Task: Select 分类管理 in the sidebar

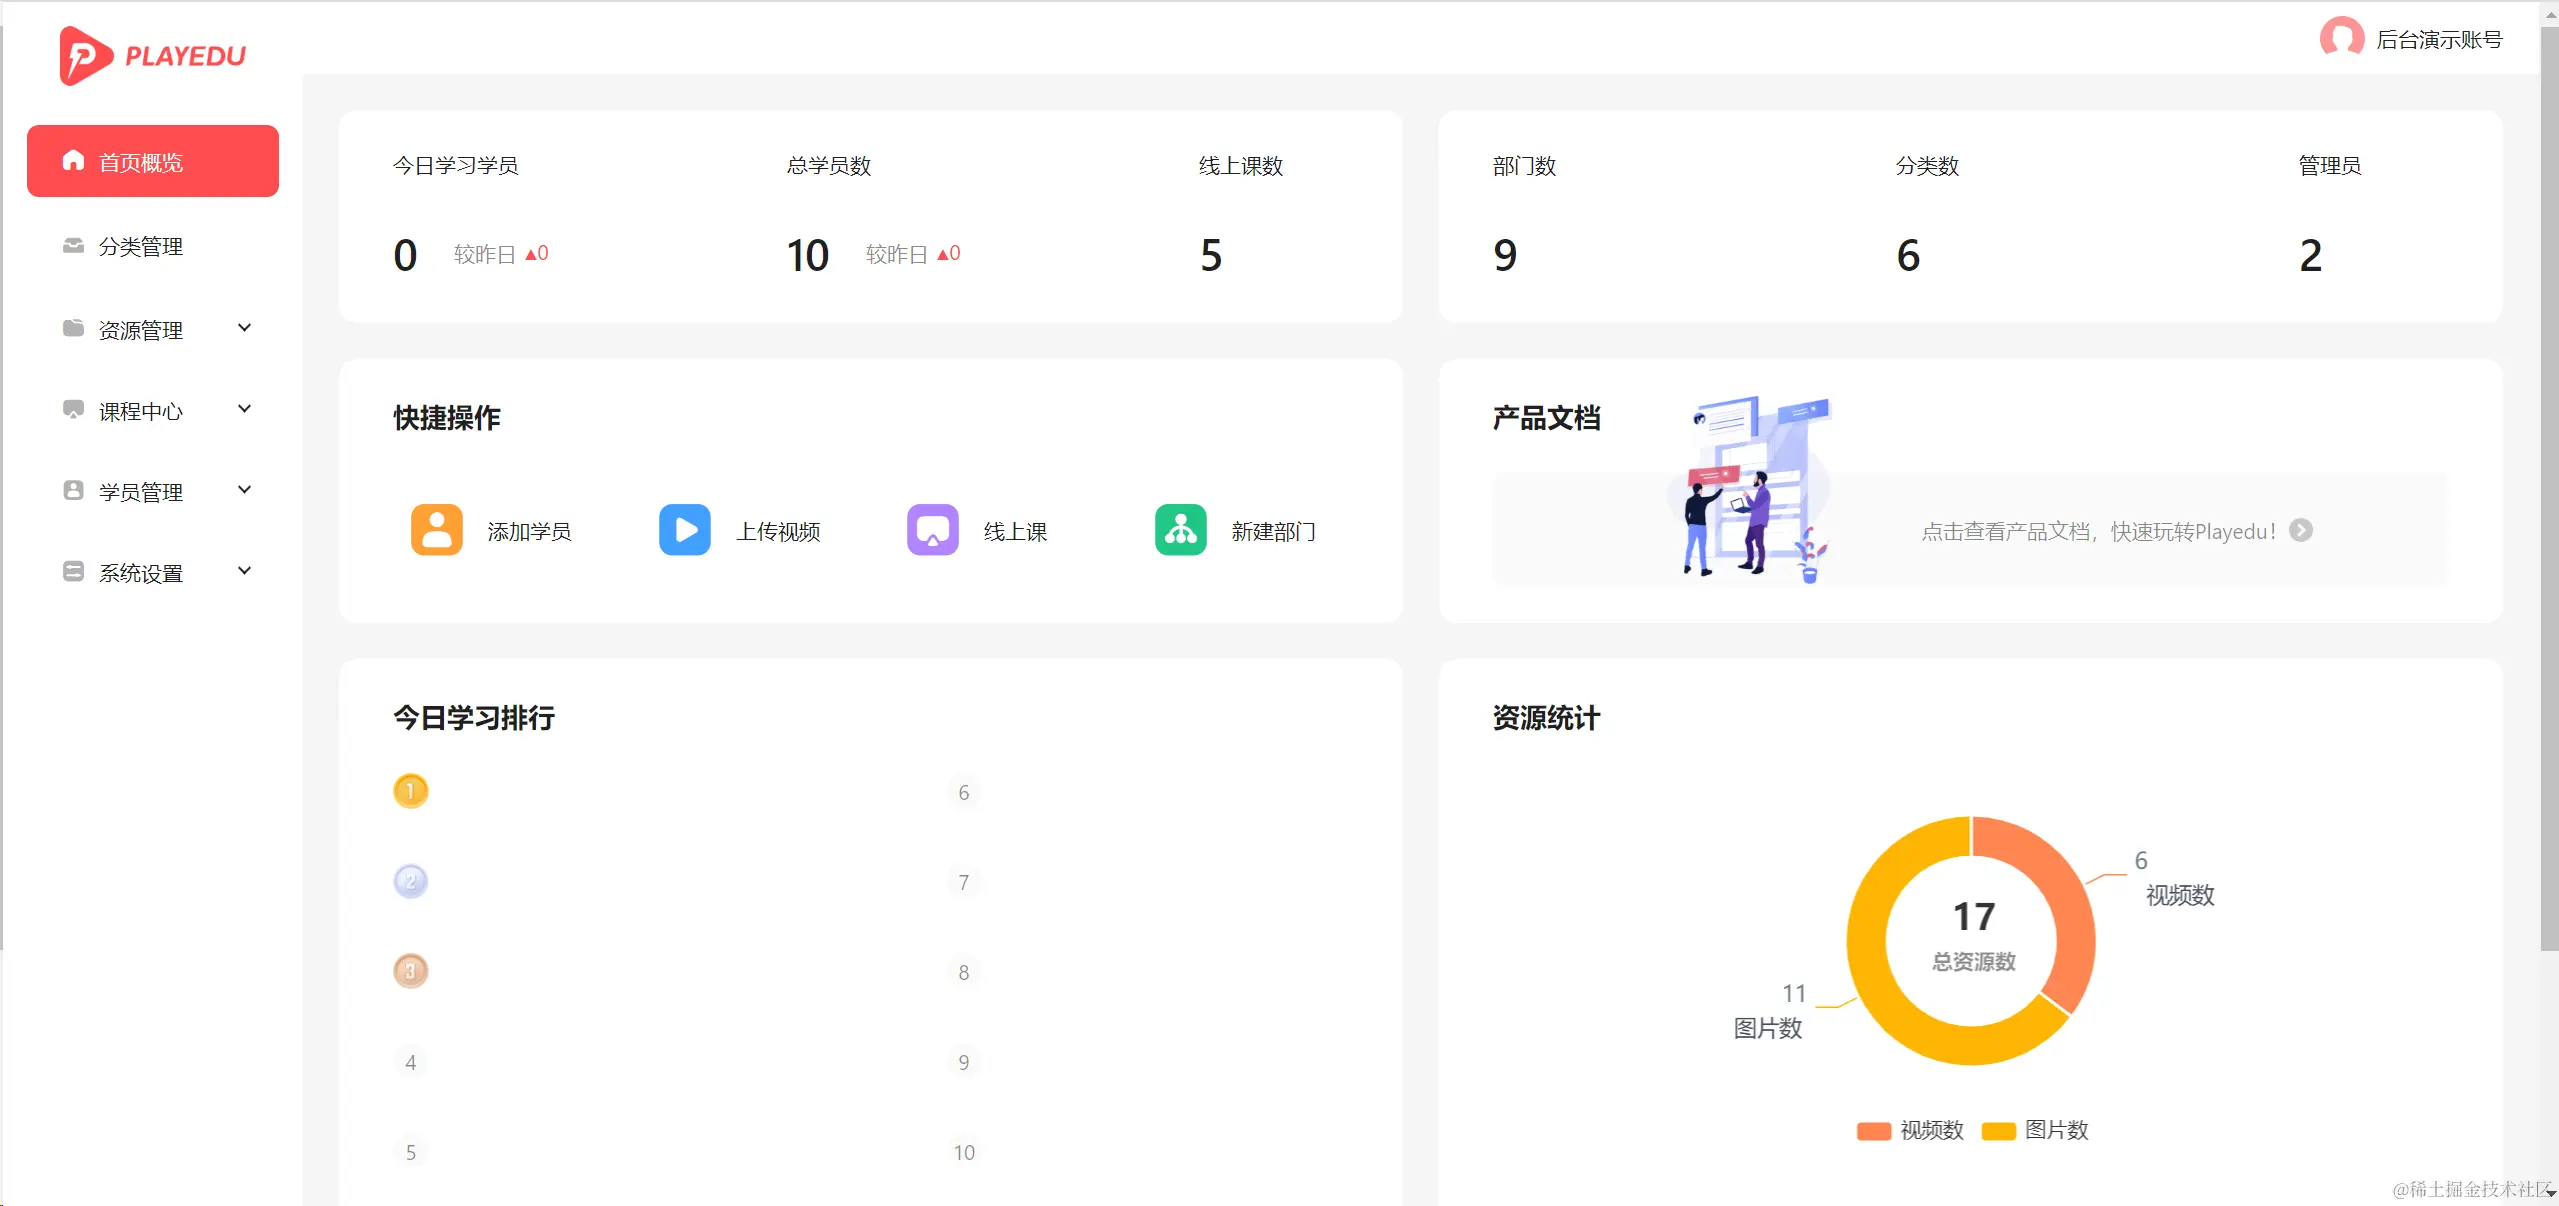Action: [x=140, y=246]
